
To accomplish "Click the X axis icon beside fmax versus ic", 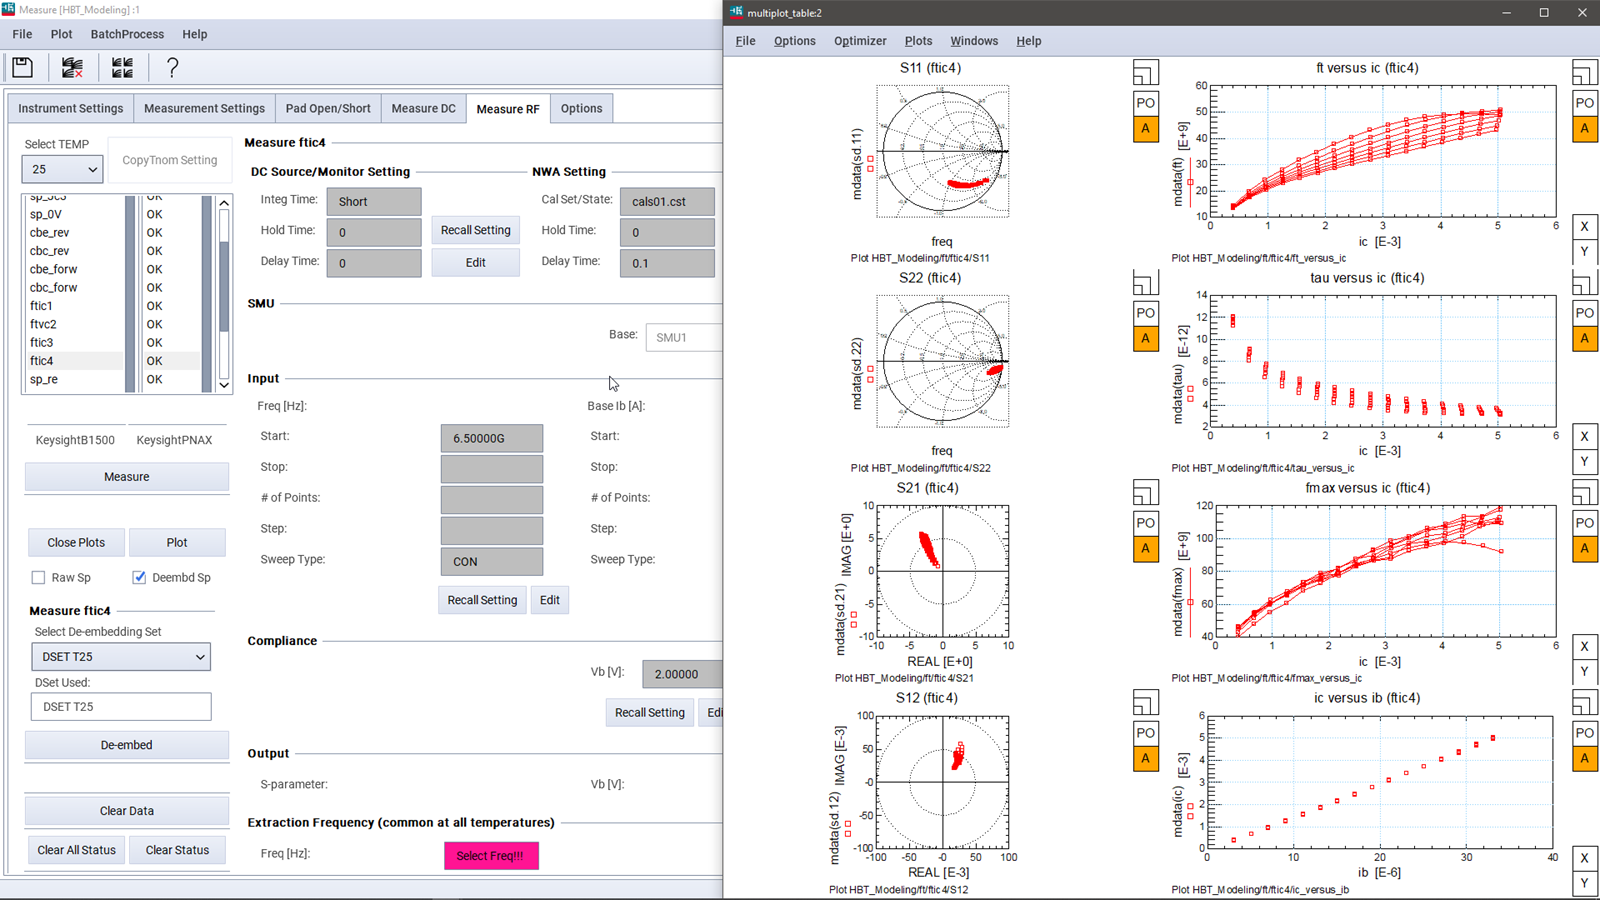I will coord(1584,646).
